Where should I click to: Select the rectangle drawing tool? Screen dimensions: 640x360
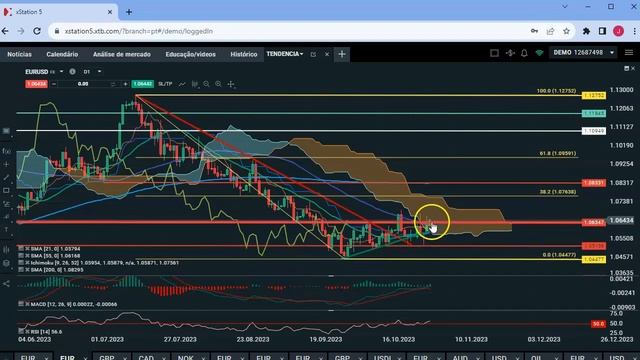click(x=6, y=191)
